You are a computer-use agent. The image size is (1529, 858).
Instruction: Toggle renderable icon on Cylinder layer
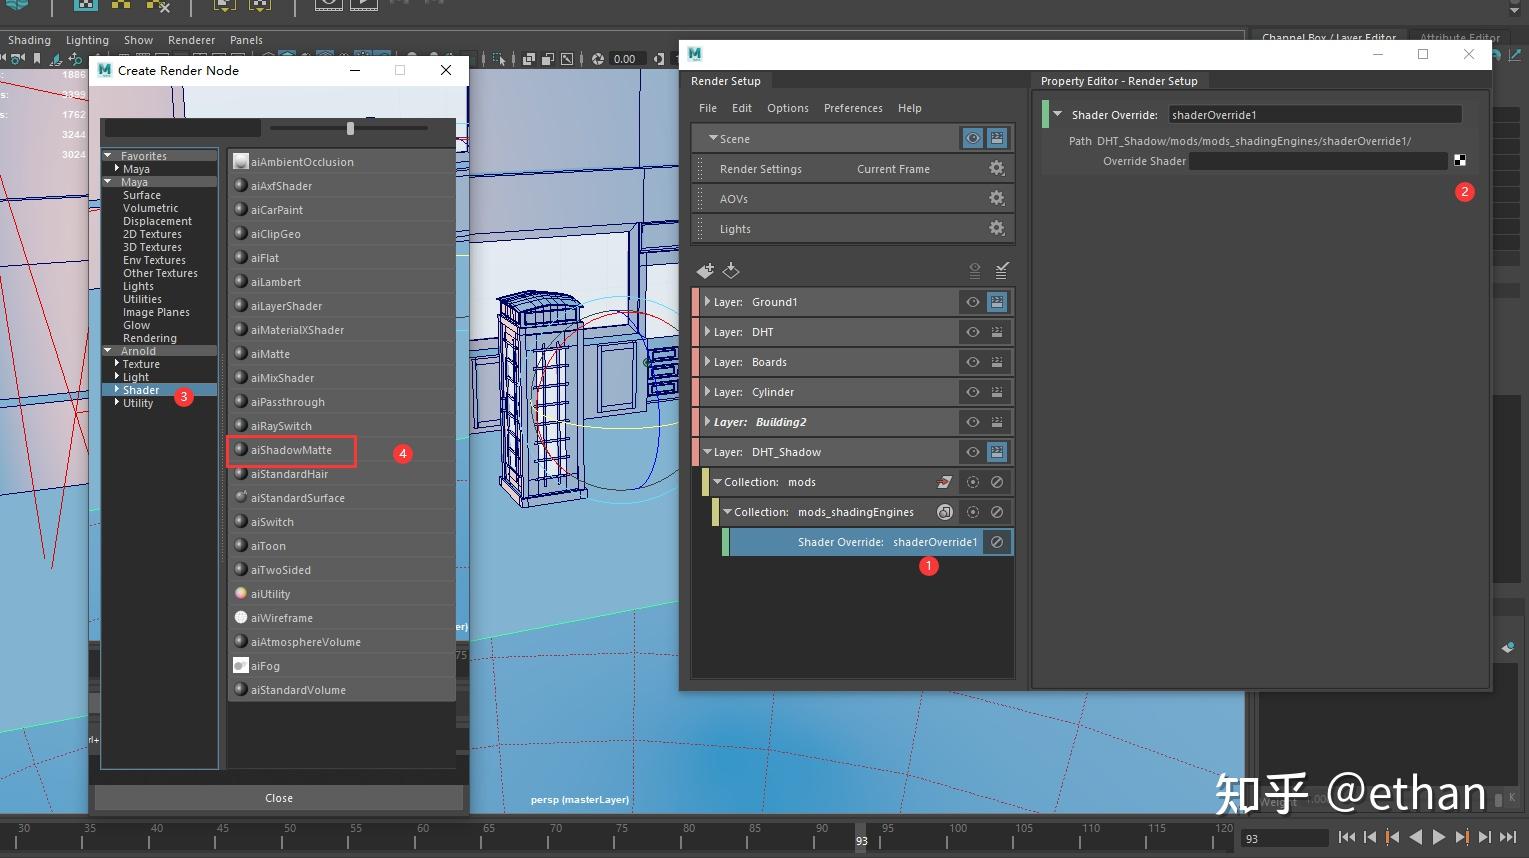point(997,391)
